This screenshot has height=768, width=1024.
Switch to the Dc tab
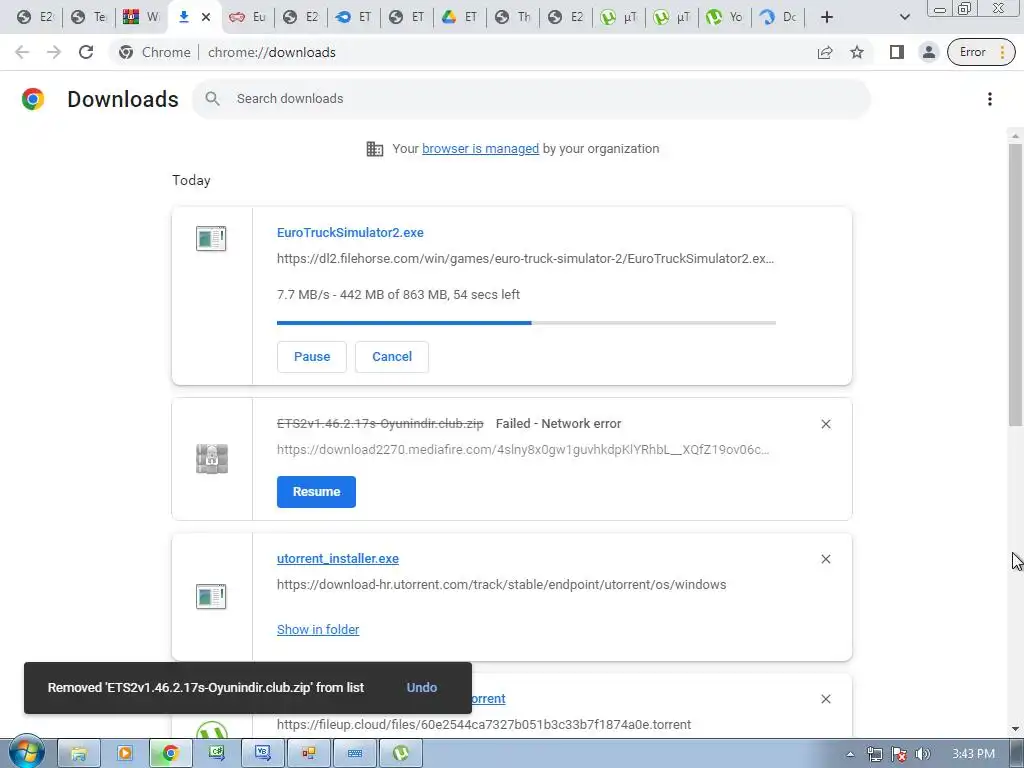(x=778, y=17)
